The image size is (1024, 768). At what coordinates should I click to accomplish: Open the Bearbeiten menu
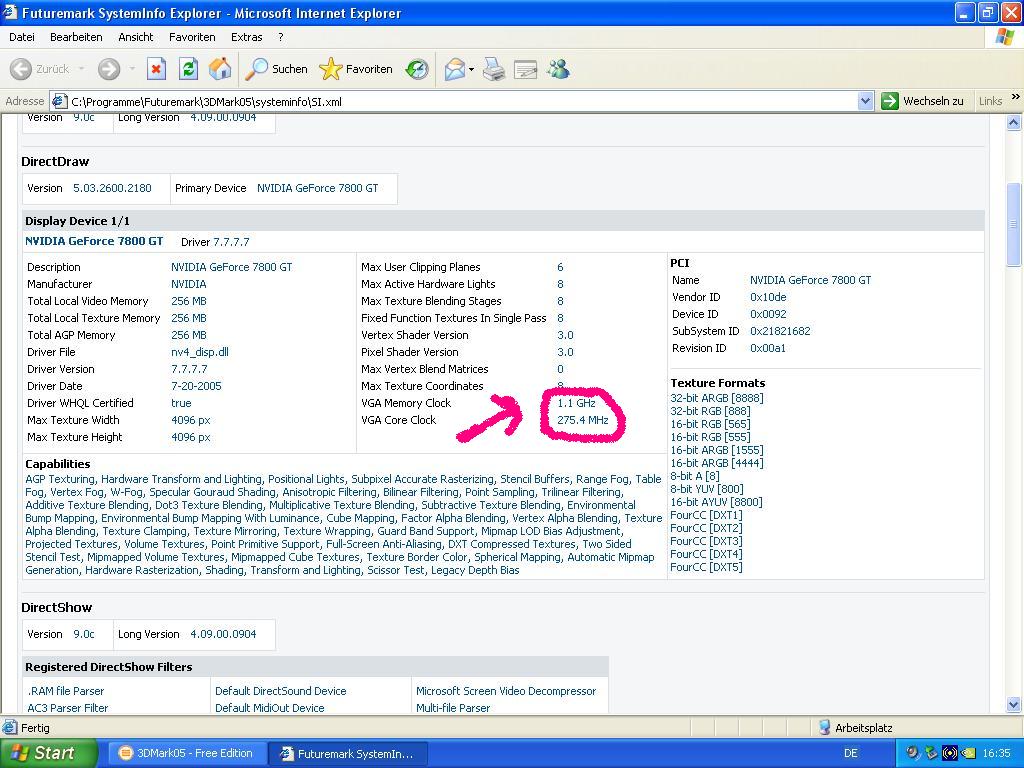tap(76, 37)
